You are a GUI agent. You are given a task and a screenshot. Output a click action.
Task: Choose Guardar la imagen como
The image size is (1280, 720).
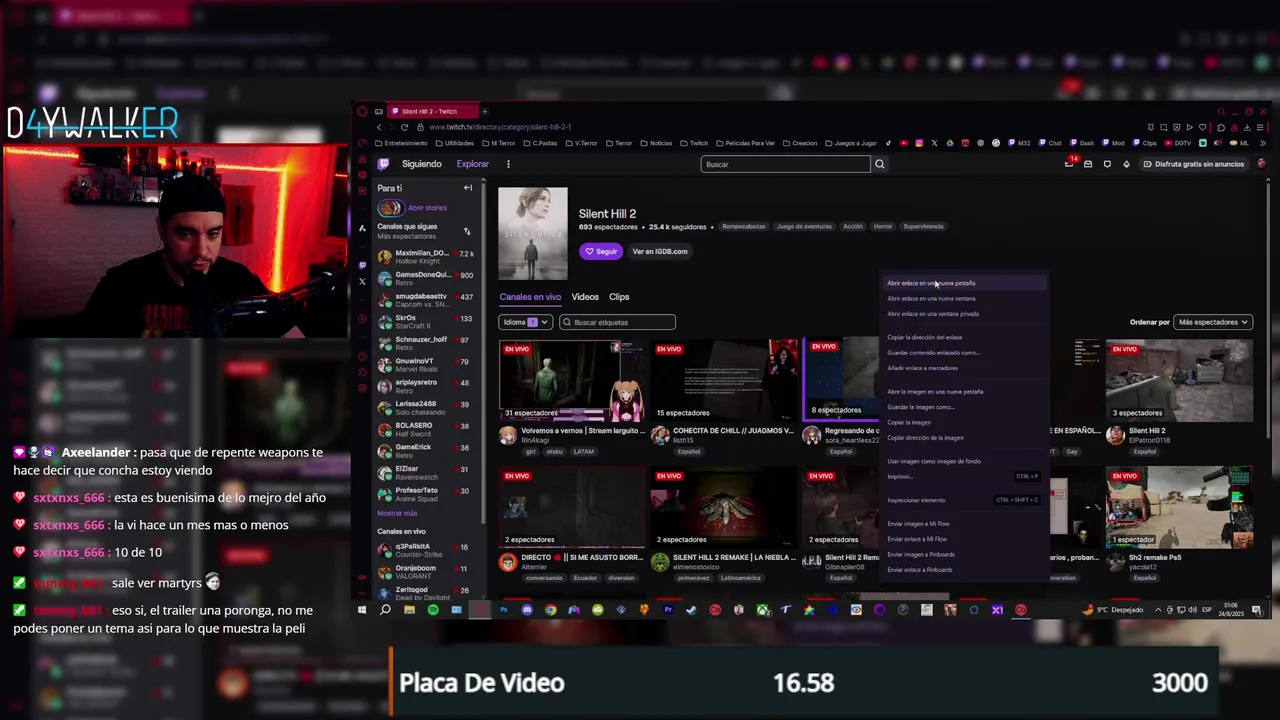[x=963, y=407]
